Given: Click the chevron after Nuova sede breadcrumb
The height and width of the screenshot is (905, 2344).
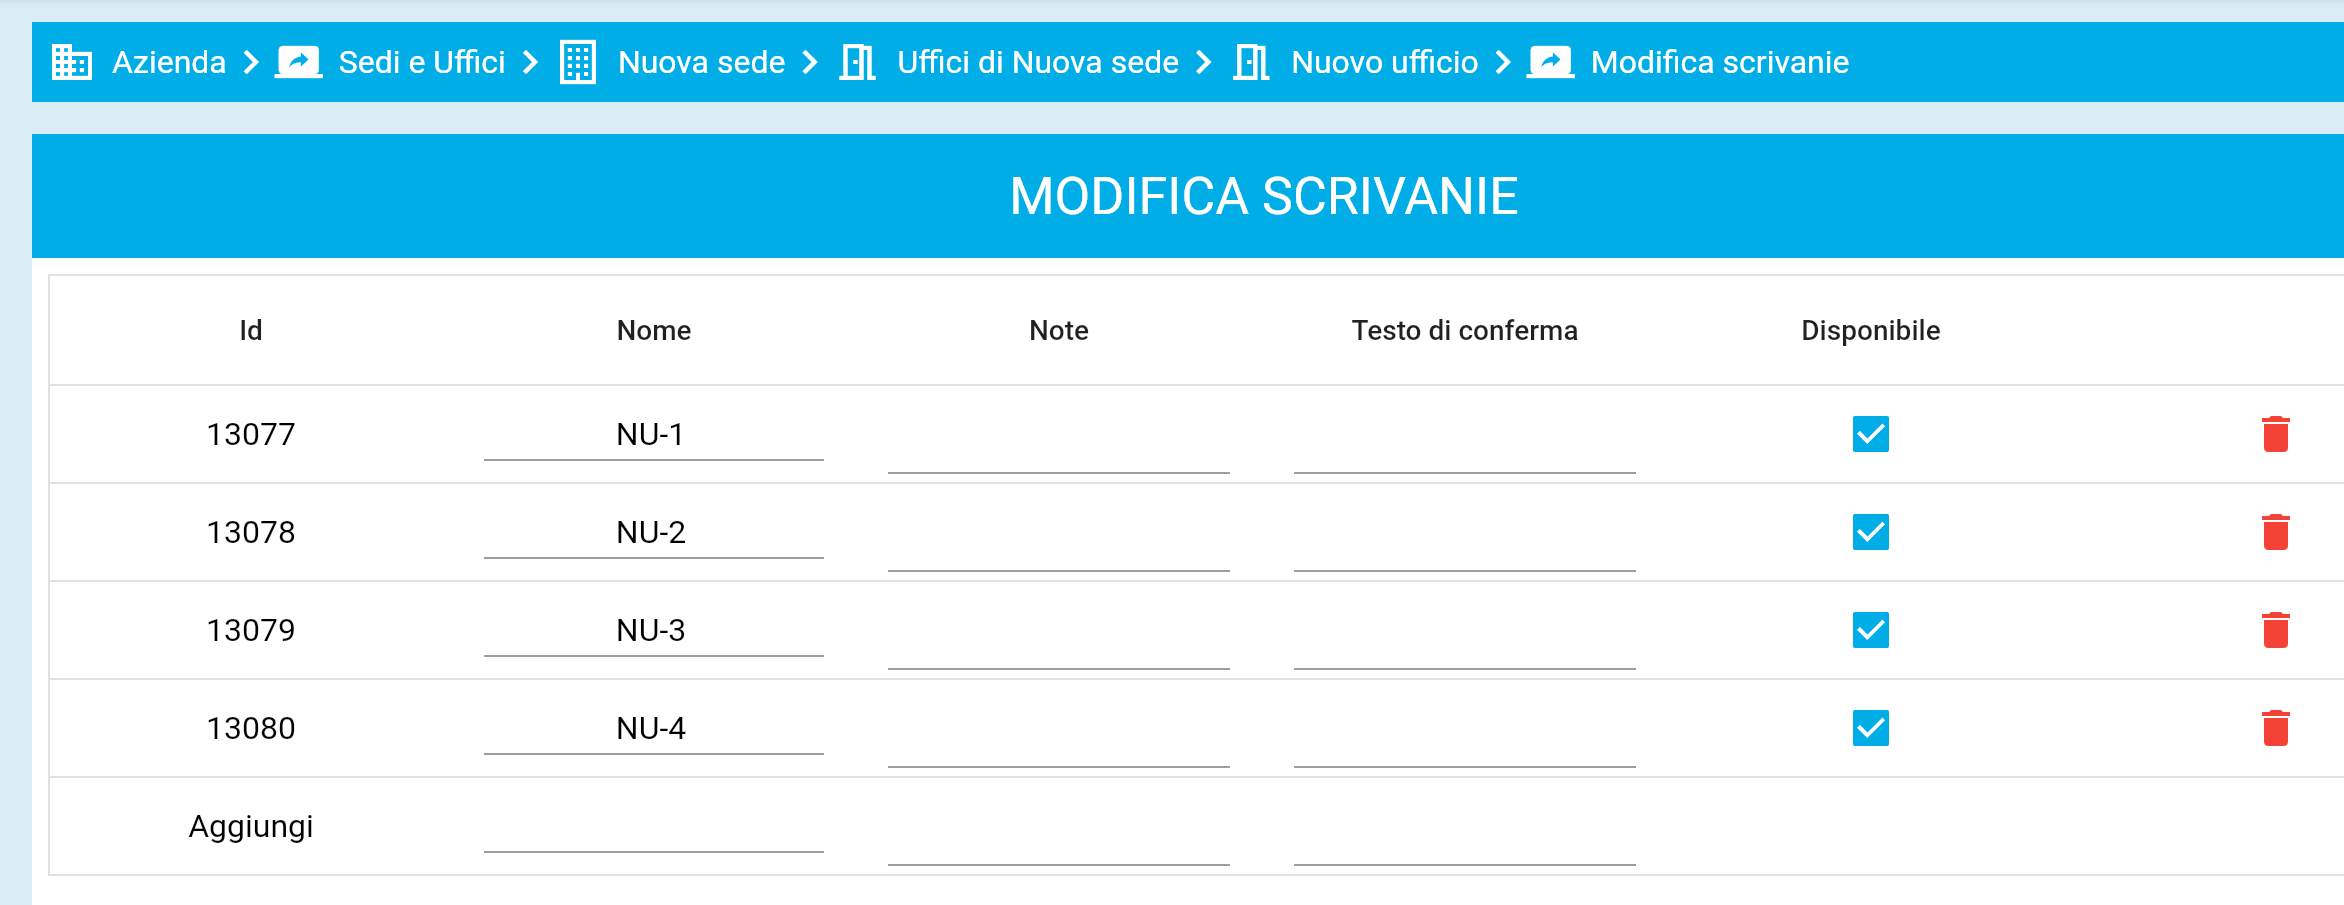Looking at the screenshot, I should click(x=810, y=62).
